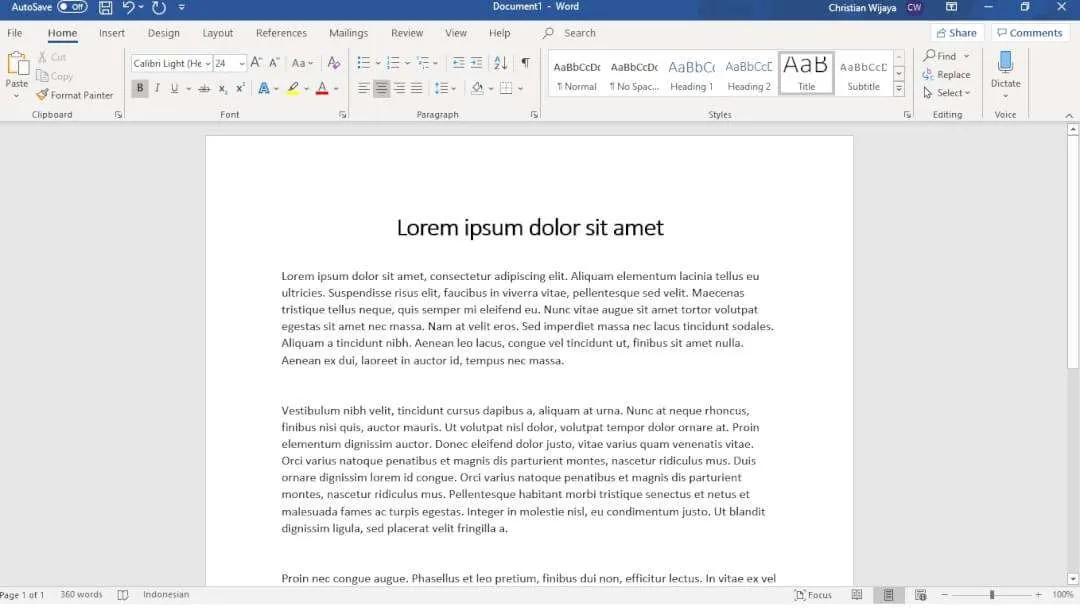Apply Subtitle style

(x=863, y=74)
